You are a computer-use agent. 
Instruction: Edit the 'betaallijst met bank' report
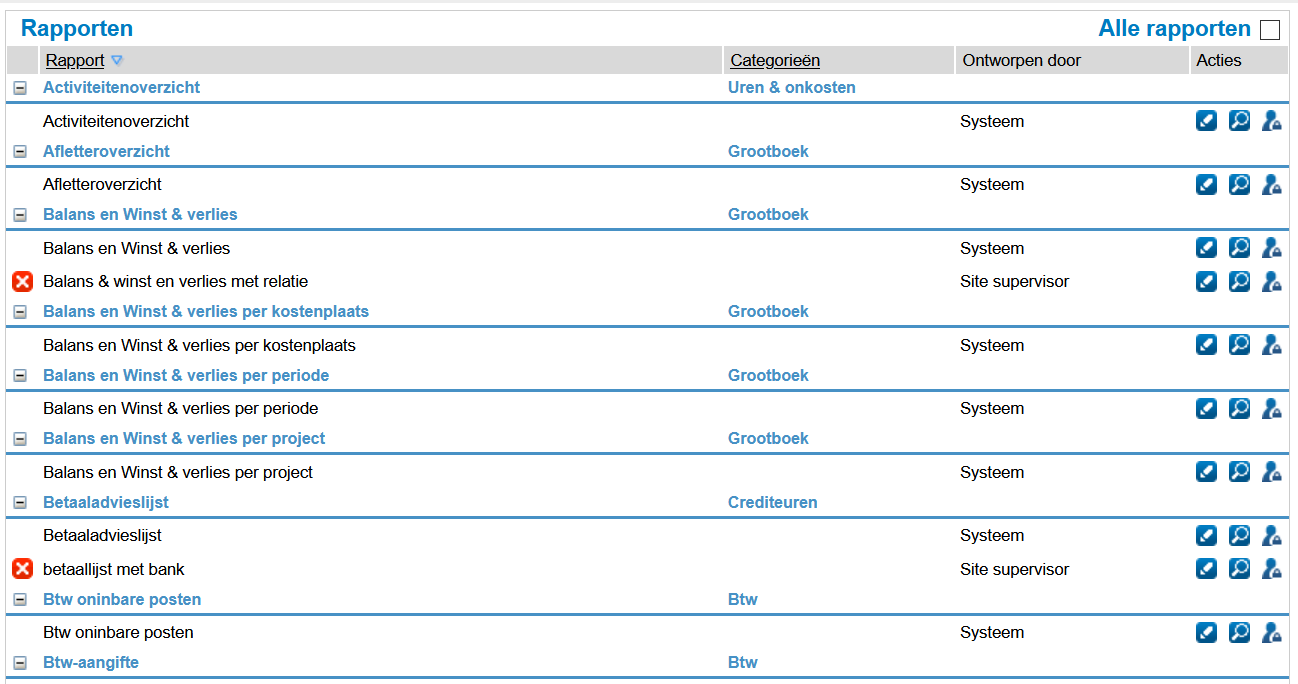point(1206,570)
